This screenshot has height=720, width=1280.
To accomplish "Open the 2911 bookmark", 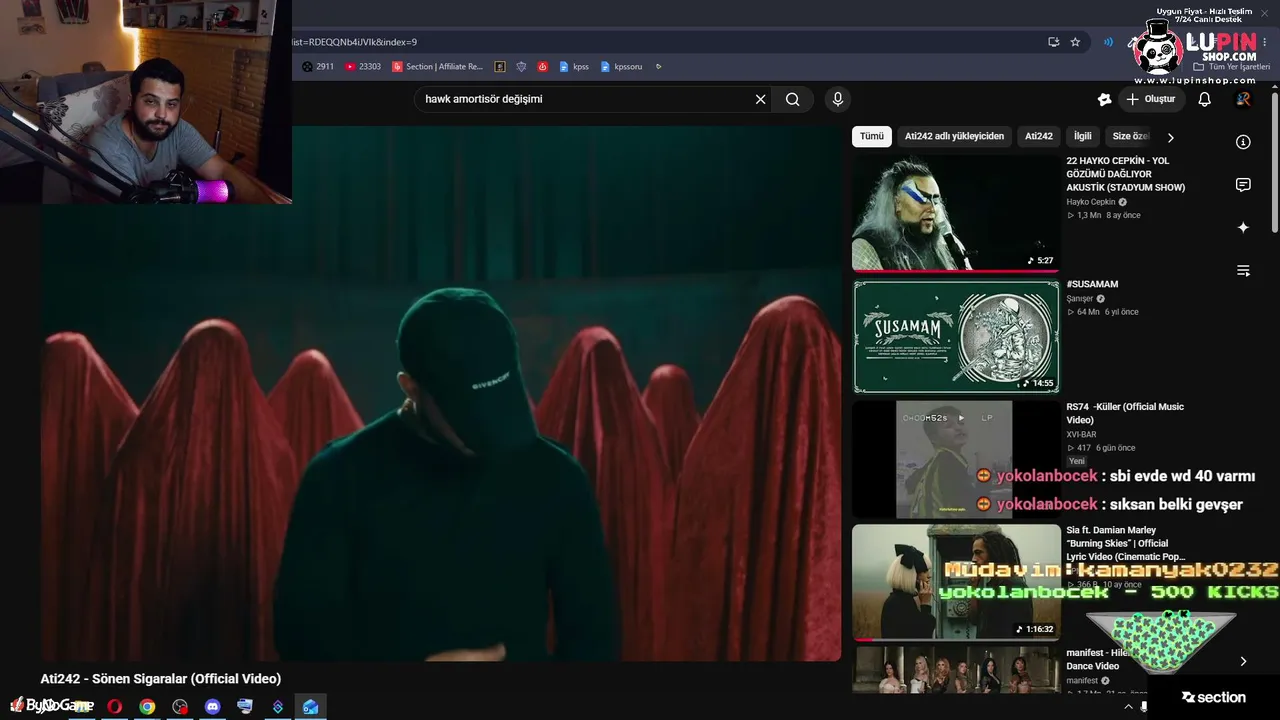I will point(318,67).
